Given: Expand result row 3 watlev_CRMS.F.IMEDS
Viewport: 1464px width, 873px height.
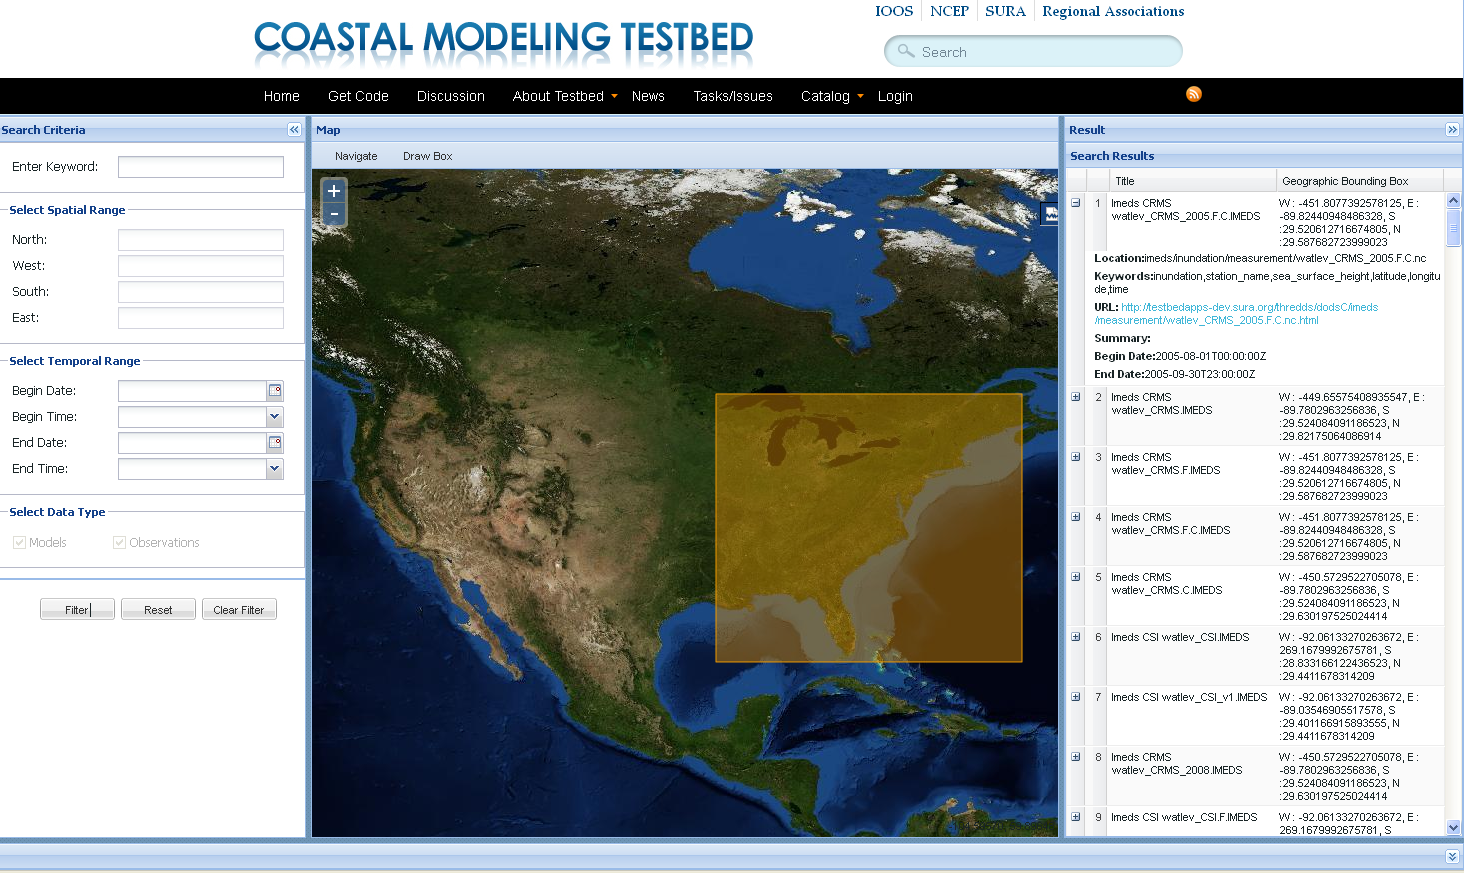Looking at the screenshot, I should (x=1076, y=457).
